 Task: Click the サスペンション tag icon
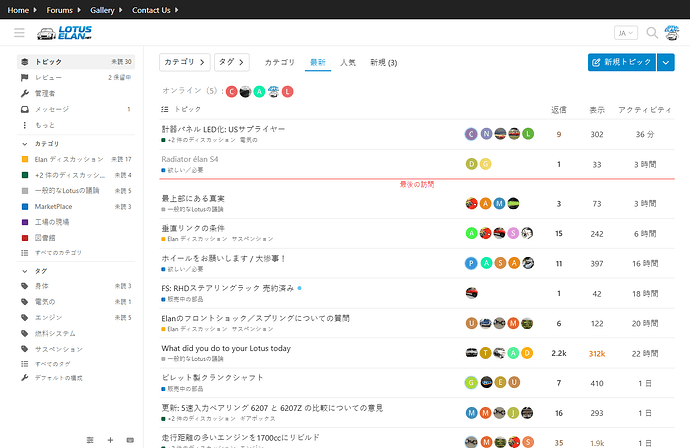[25, 349]
